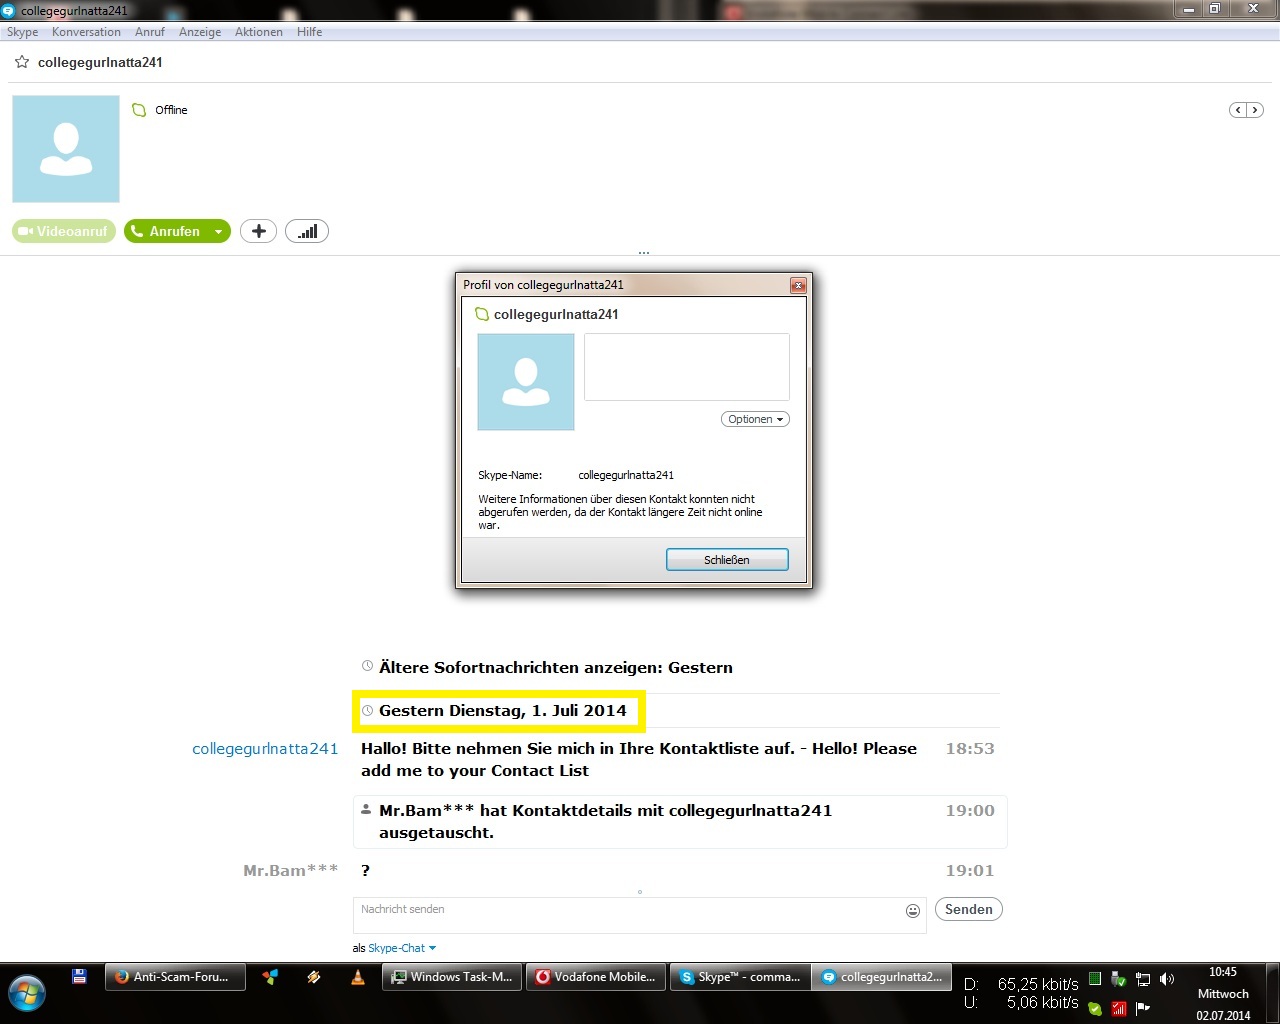This screenshot has width=1280, height=1024.
Task: Click the green Skype tray icon
Action: coord(1095,1008)
